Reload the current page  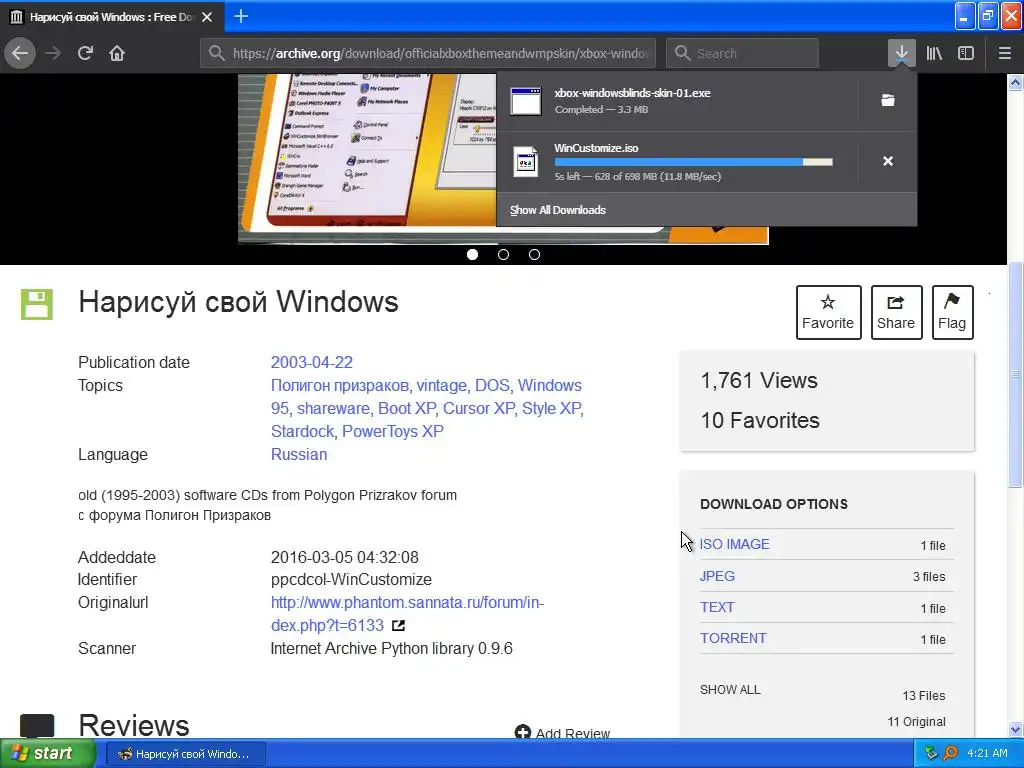point(85,53)
